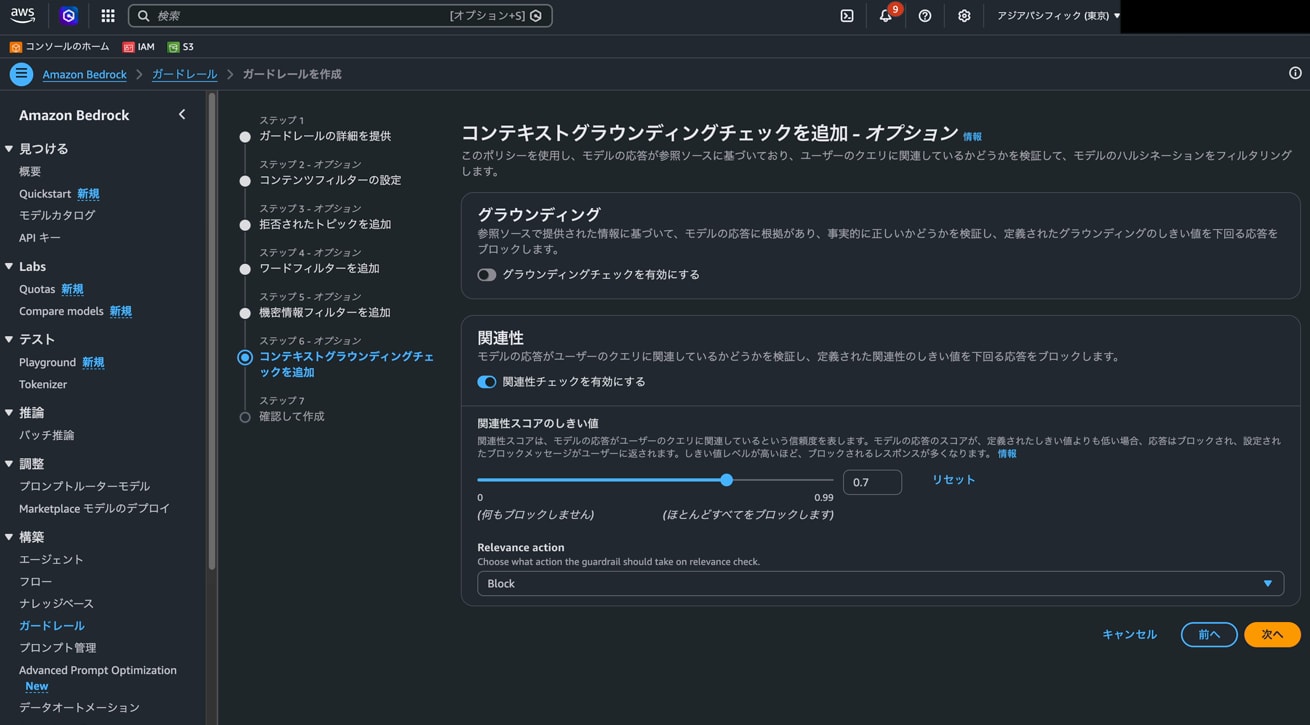Open フロー in the sidebar
This screenshot has width=1310, height=725.
click(x=35, y=582)
